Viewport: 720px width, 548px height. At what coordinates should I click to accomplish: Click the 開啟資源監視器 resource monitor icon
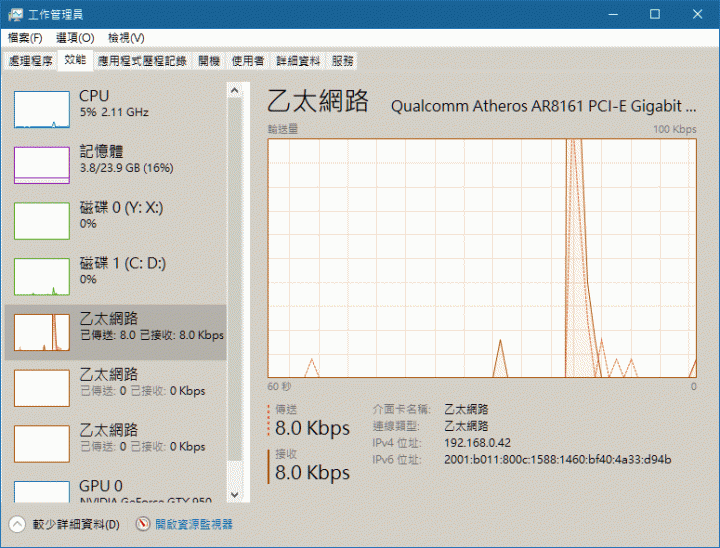pyautogui.click(x=144, y=524)
